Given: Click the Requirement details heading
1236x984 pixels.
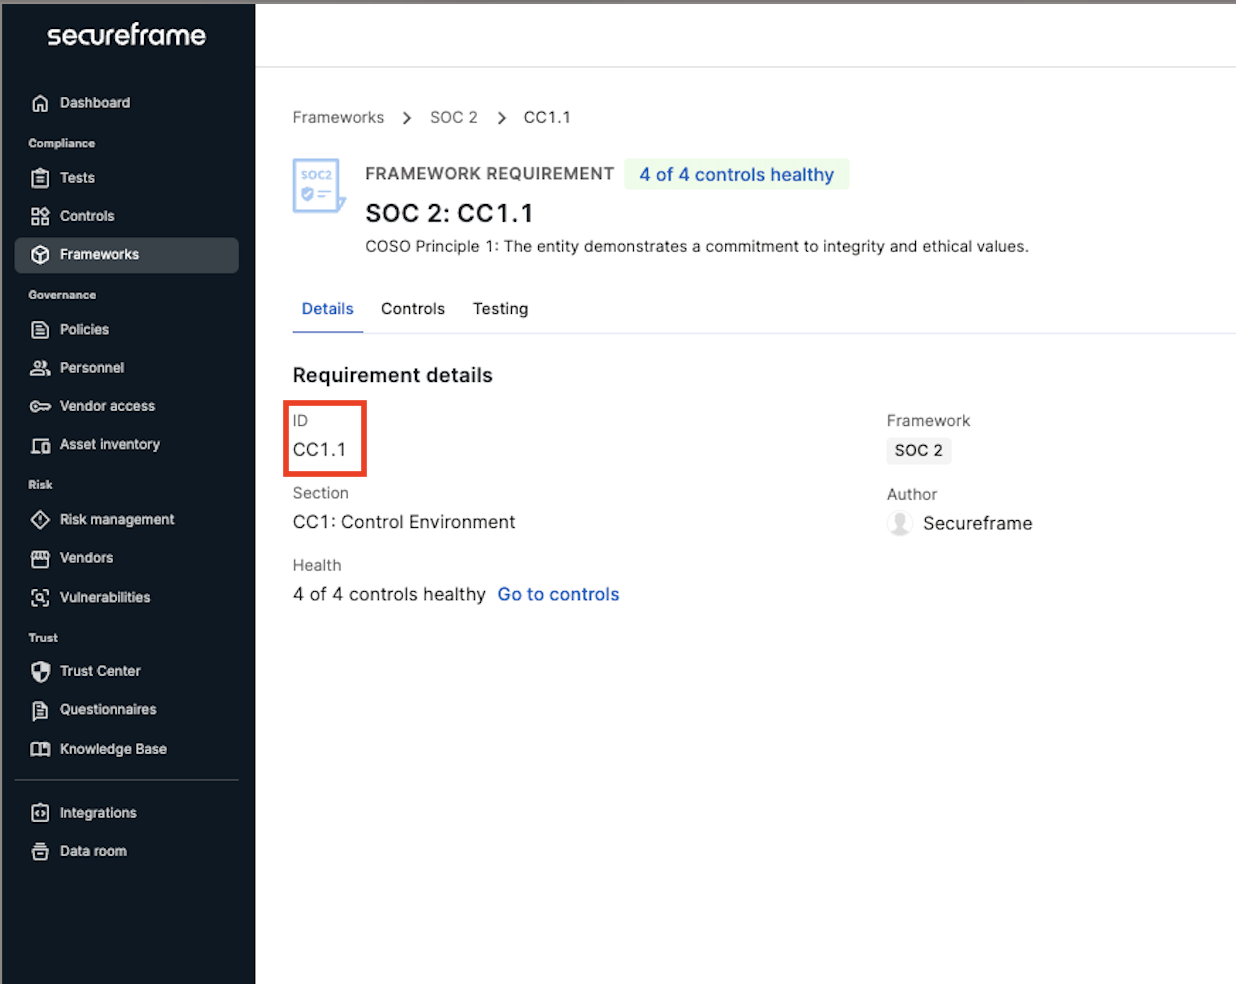Looking at the screenshot, I should tap(392, 375).
